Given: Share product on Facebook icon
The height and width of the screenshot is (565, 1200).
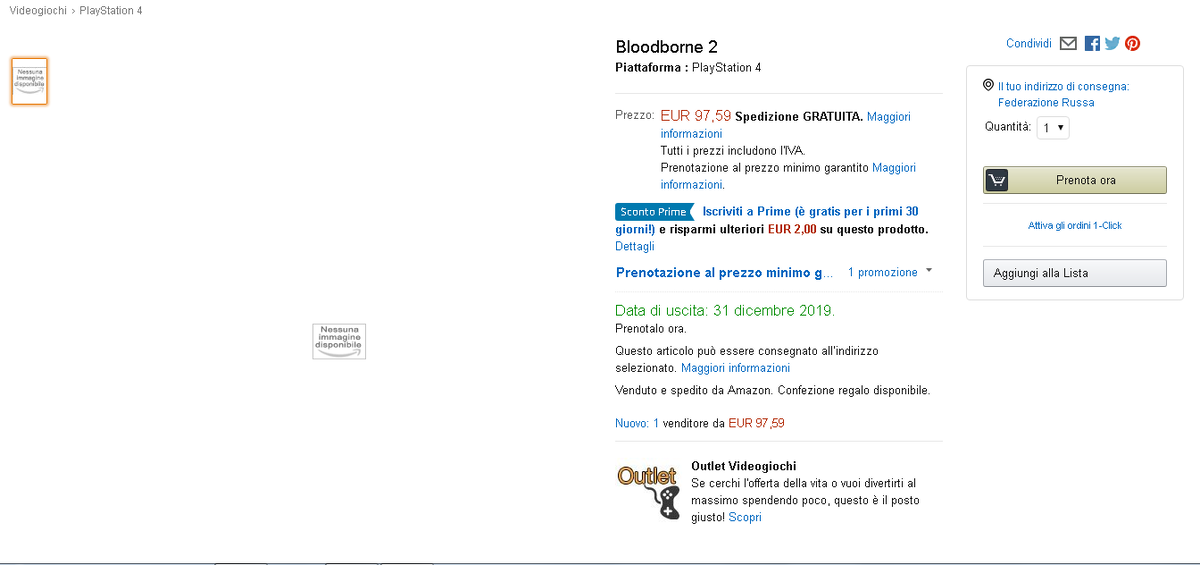Looking at the screenshot, I should (1092, 43).
